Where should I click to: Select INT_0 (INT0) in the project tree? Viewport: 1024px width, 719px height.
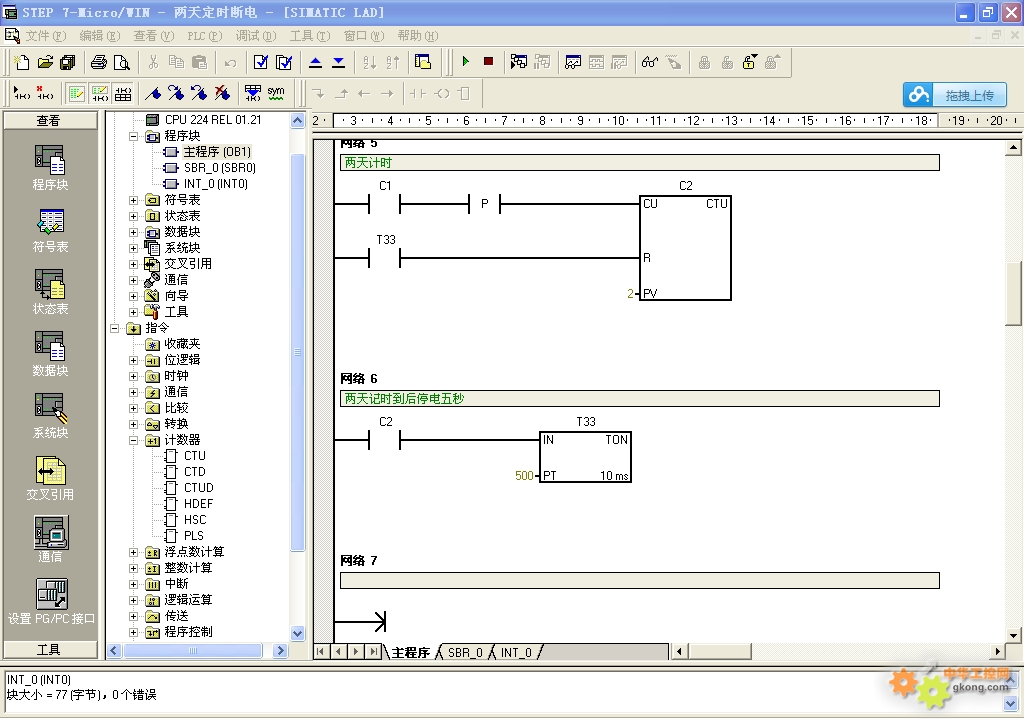216,184
